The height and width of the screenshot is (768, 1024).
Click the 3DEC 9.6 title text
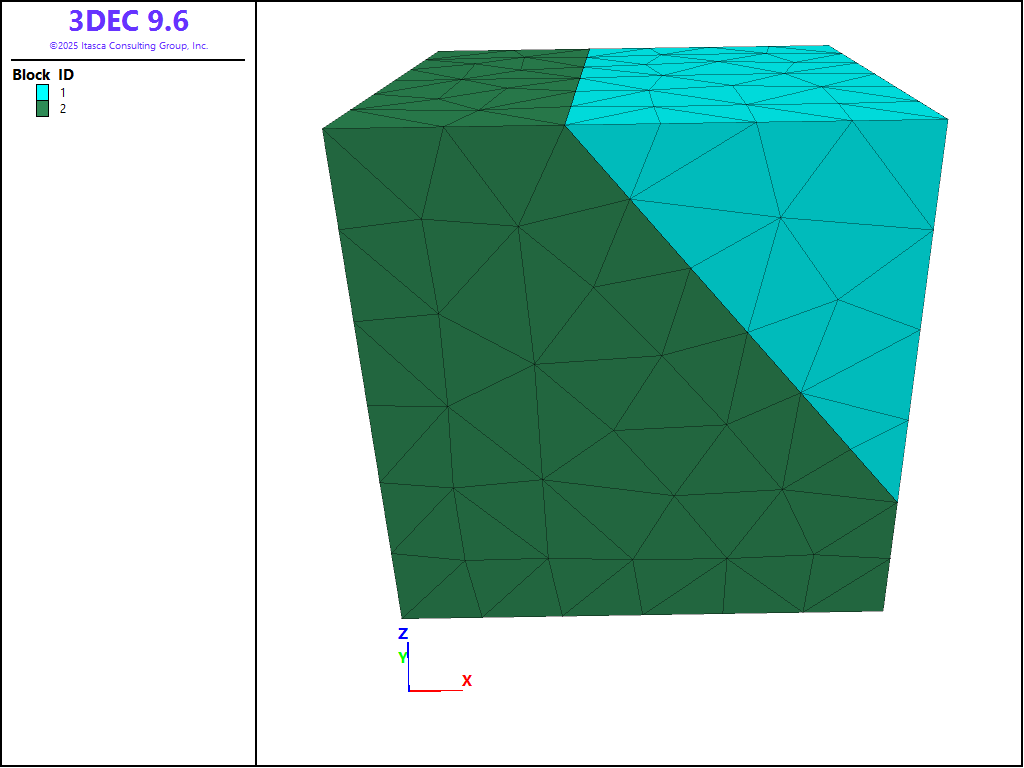click(x=128, y=21)
